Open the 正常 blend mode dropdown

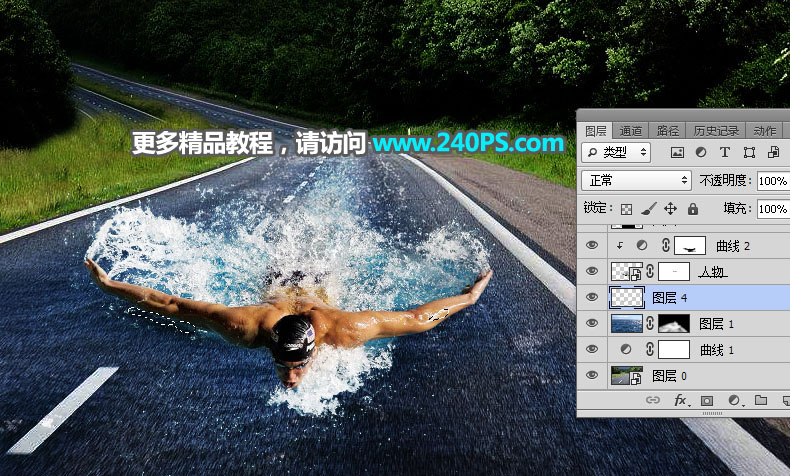click(x=637, y=181)
